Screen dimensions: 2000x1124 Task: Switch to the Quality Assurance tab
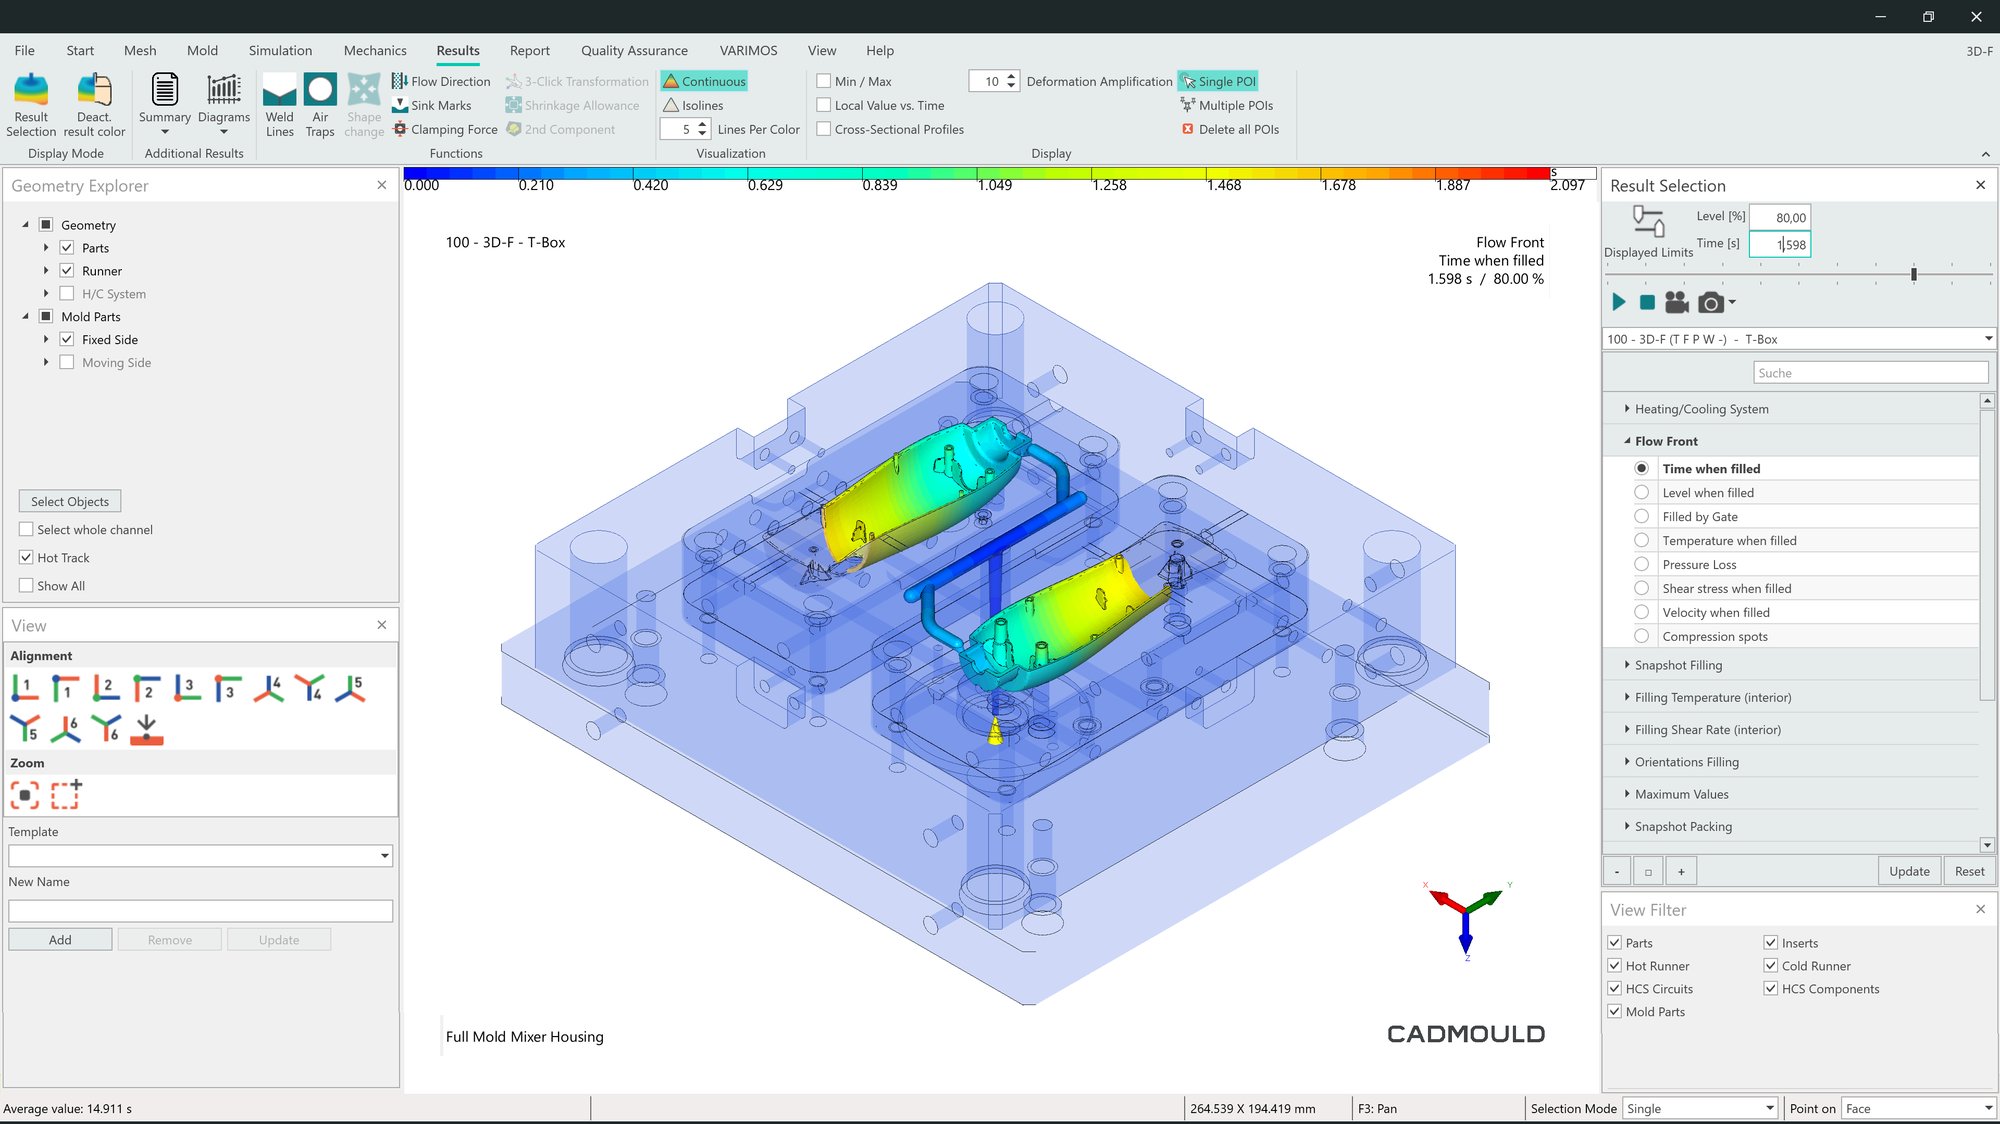(x=634, y=50)
